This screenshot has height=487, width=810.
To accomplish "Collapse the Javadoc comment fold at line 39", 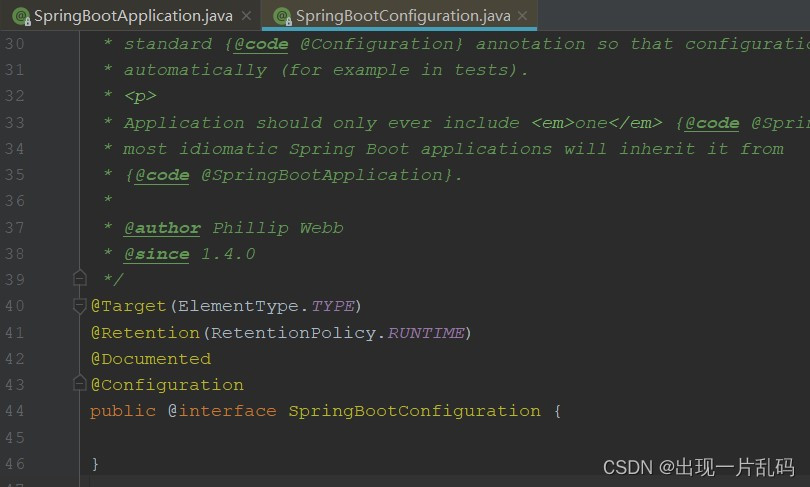I will 80,278.
